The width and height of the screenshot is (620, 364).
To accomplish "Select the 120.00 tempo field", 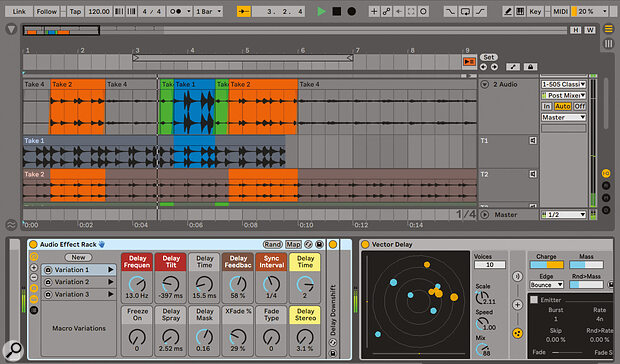I will pyautogui.click(x=99, y=11).
